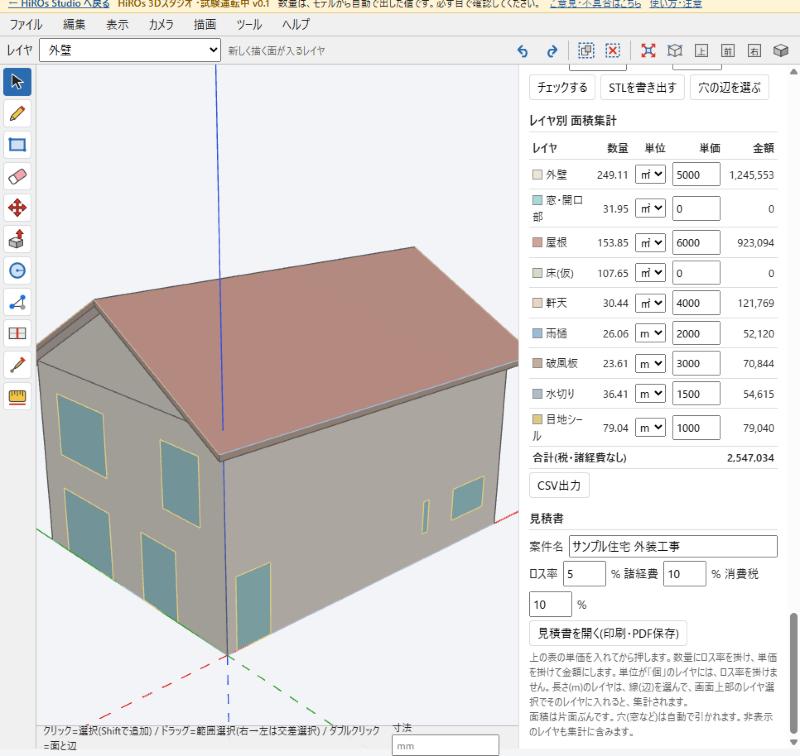Open unit dropdown for 目地シール row
Image resolution: width=800 pixels, height=756 pixels.
(x=650, y=427)
